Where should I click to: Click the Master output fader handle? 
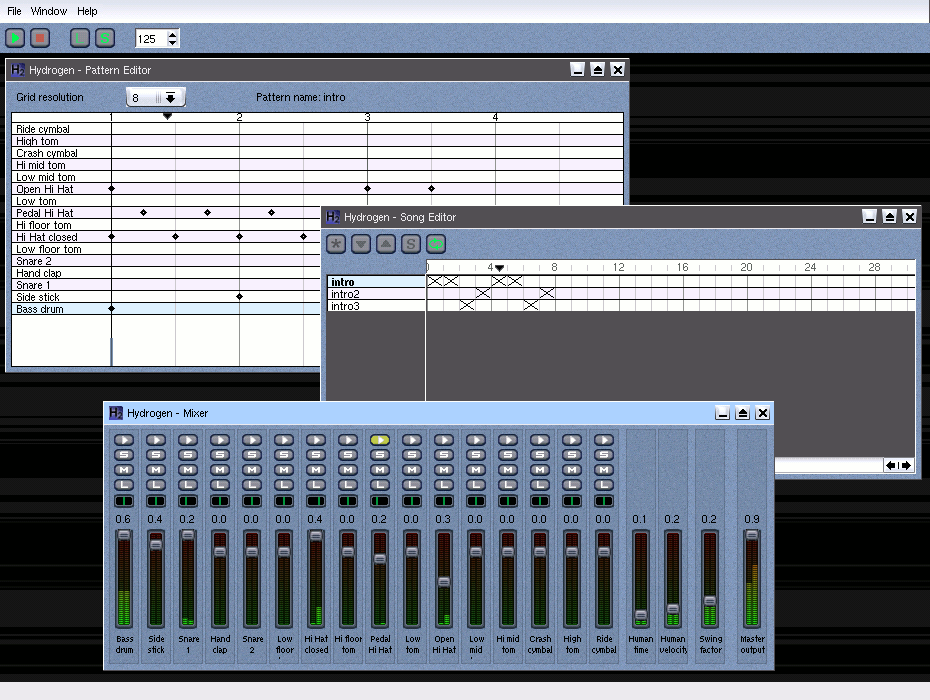752,535
